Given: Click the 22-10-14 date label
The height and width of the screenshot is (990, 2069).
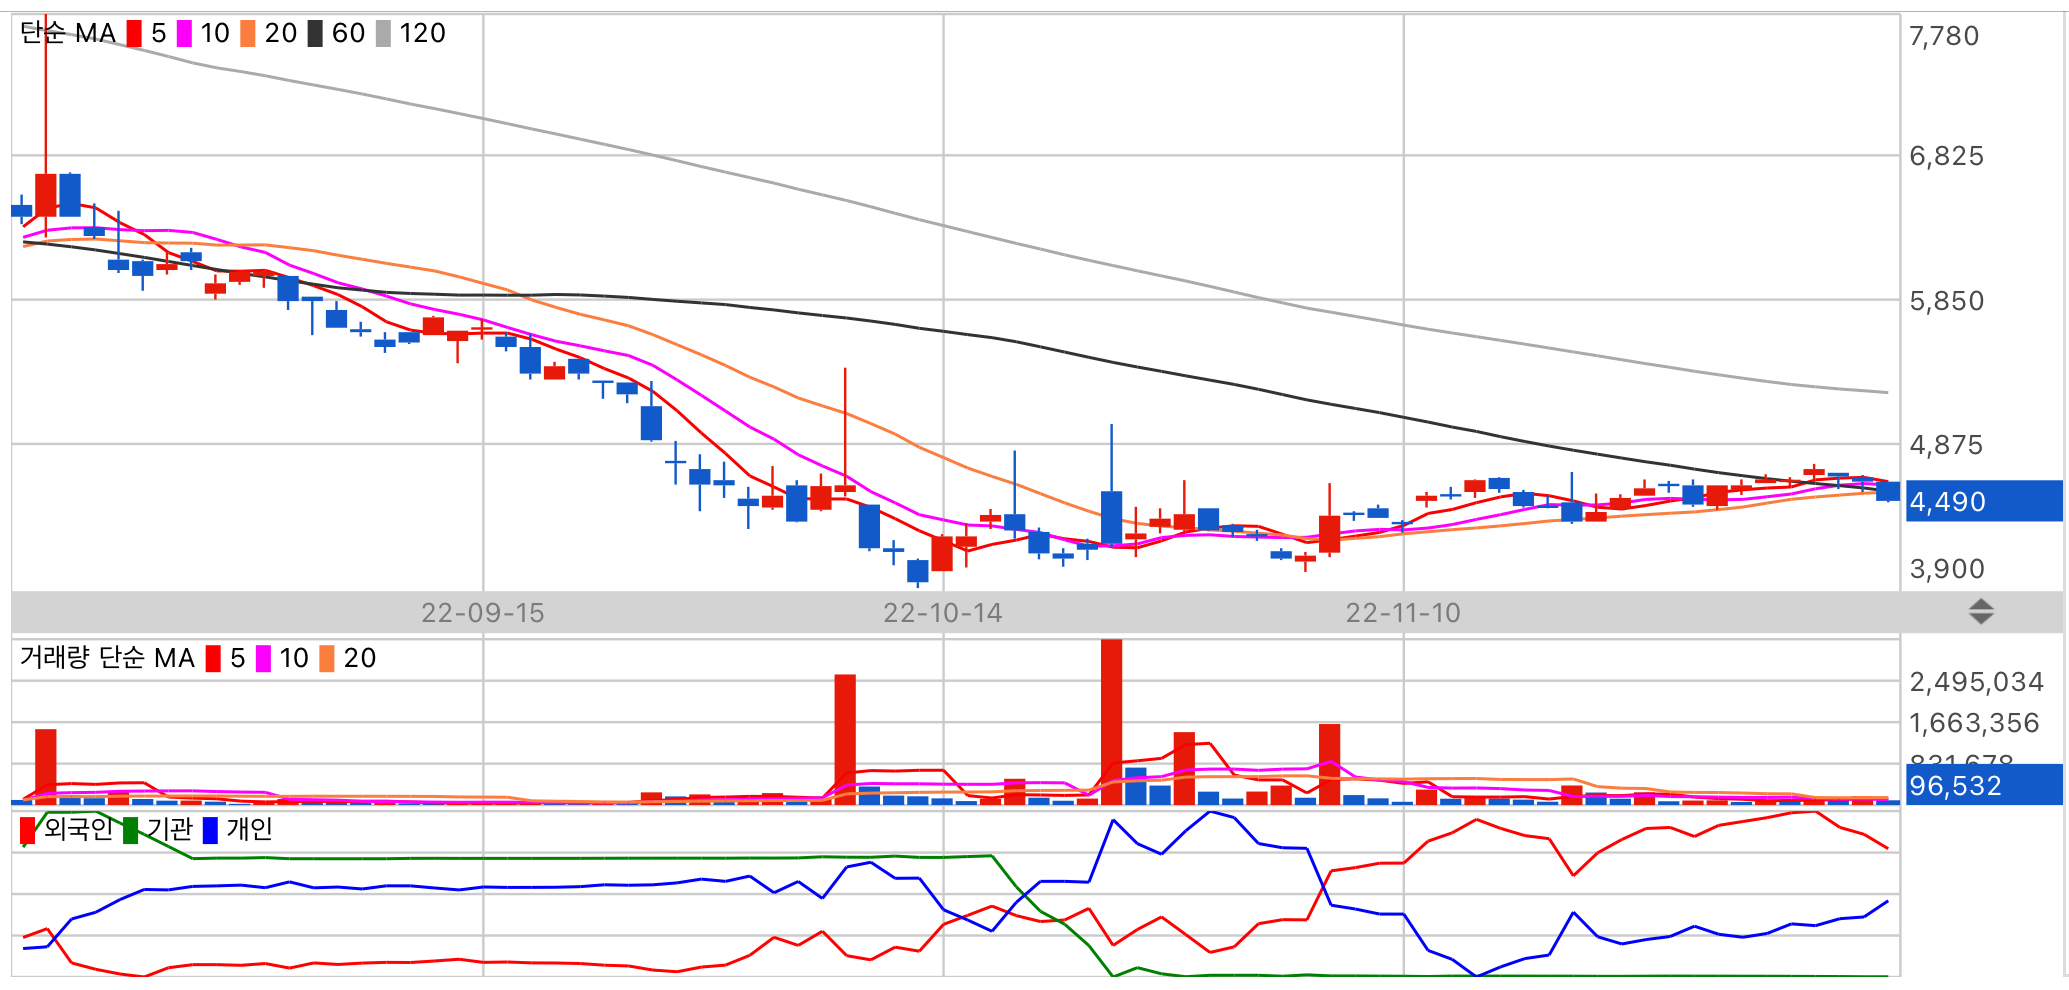Looking at the screenshot, I should point(943,613).
